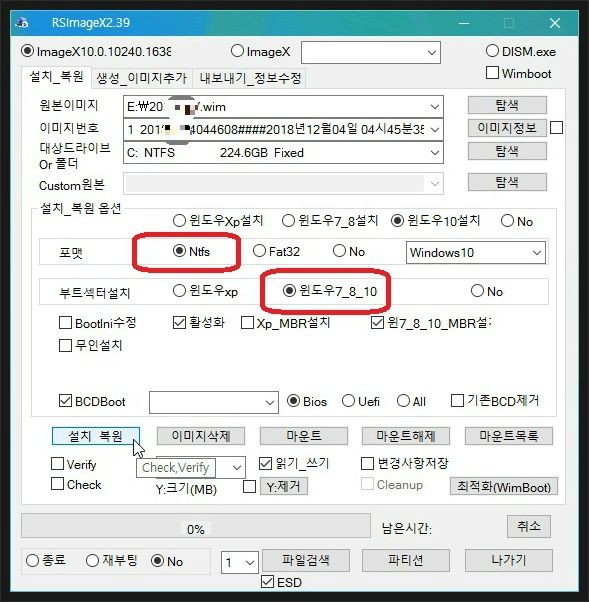
Task: Switch to the 생성_이미지추가 tab
Action: click(141, 78)
